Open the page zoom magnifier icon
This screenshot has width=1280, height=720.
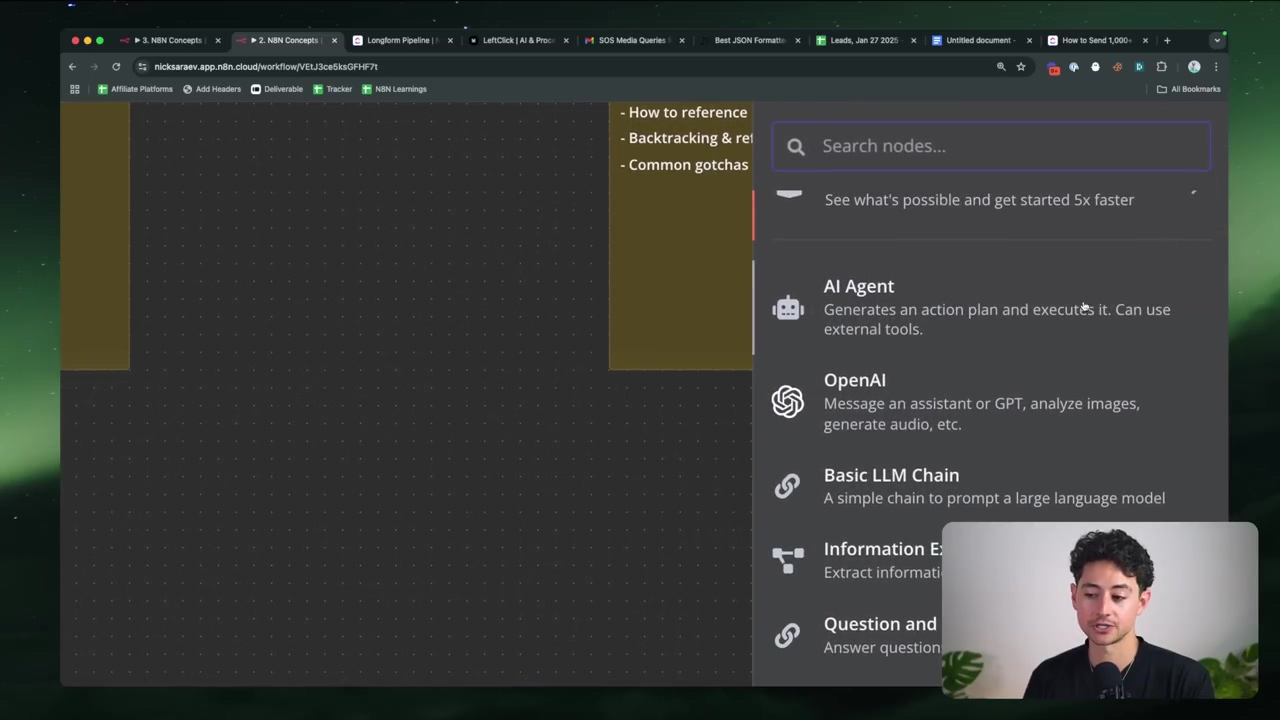(1001, 67)
